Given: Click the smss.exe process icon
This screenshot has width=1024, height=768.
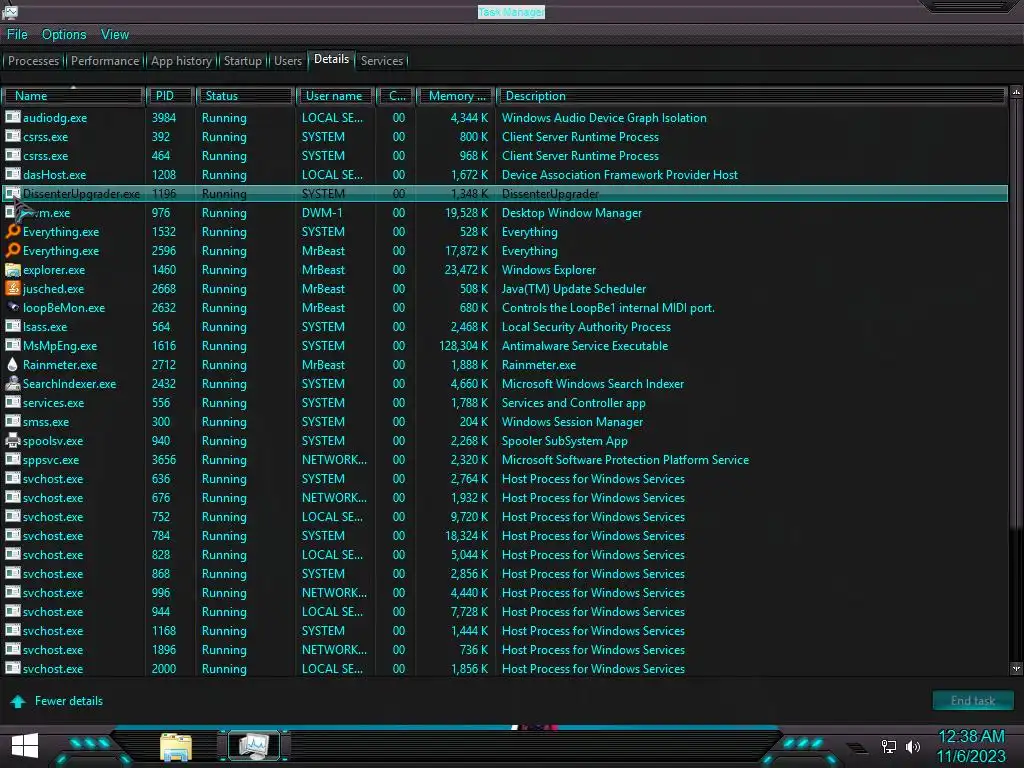Looking at the screenshot, I should 12,421.
